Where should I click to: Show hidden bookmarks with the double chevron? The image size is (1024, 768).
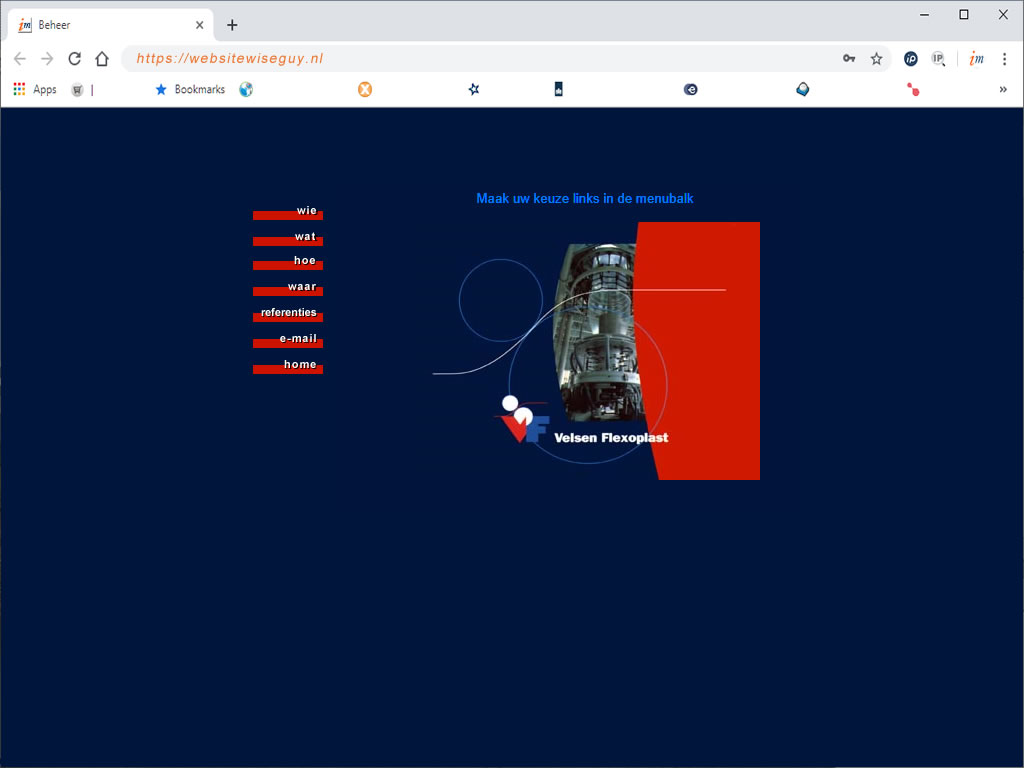(x=1003, y=89)
